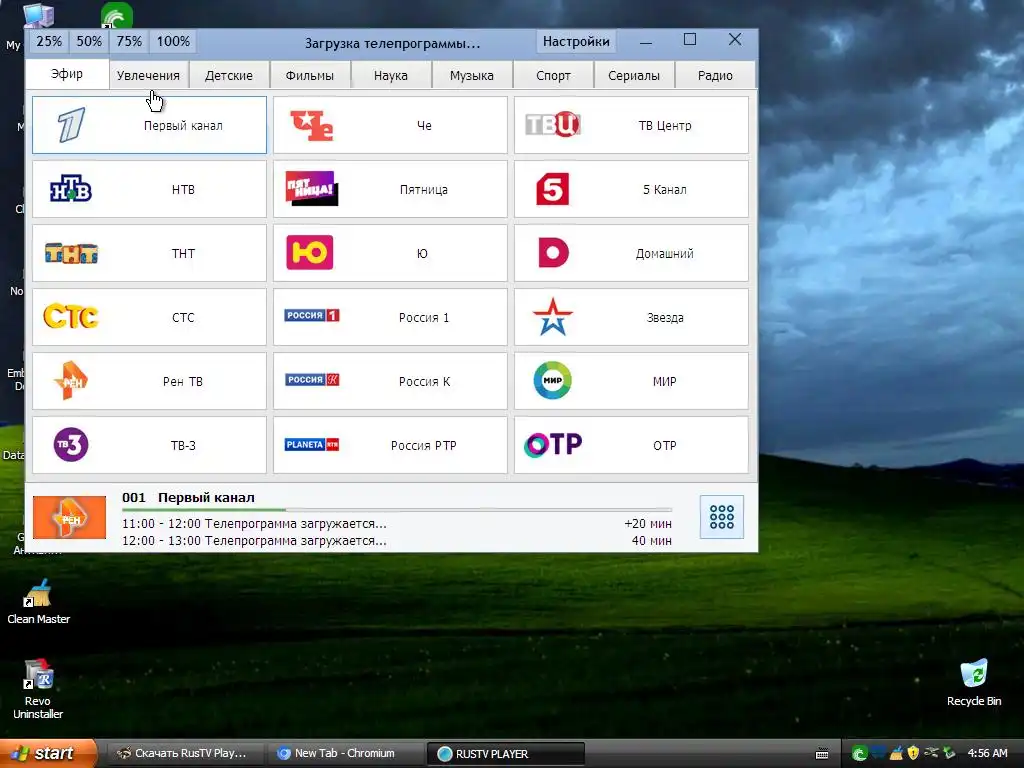Screen dimensions: 1024x768
Task: Click the Первый канал channel name text
Action: [183, 125]
